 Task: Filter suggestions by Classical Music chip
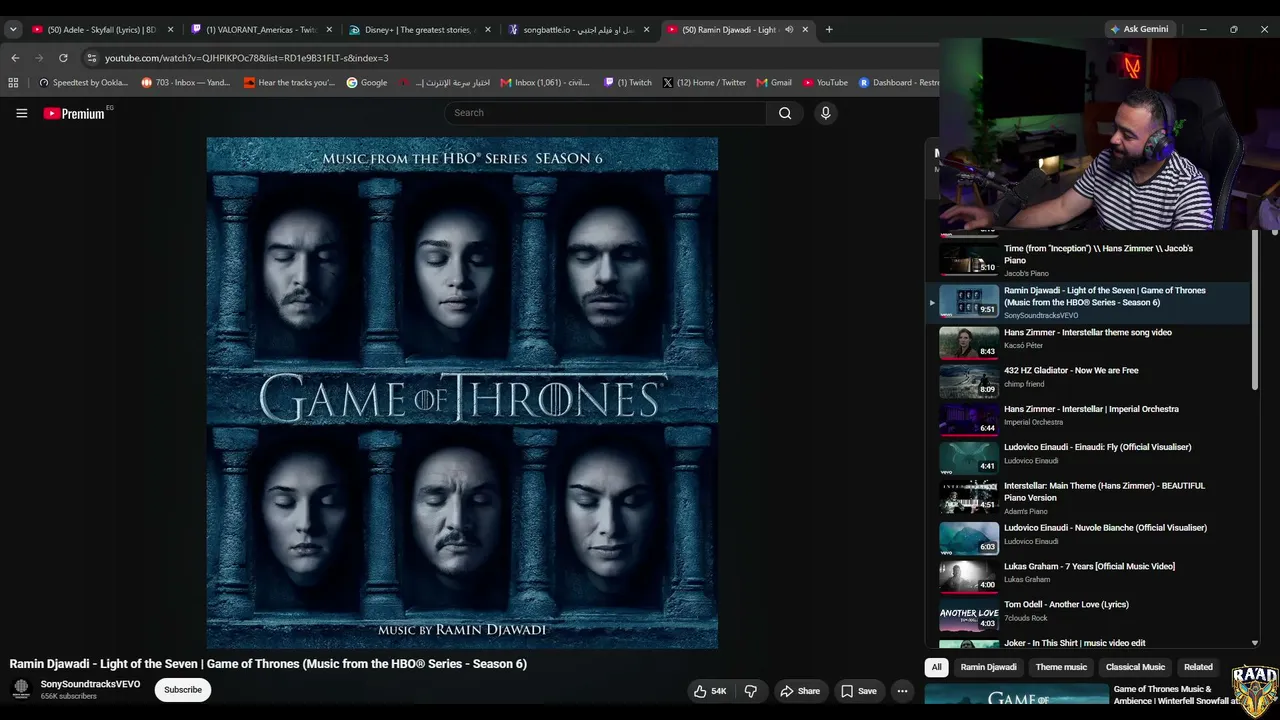[1135, 667]
